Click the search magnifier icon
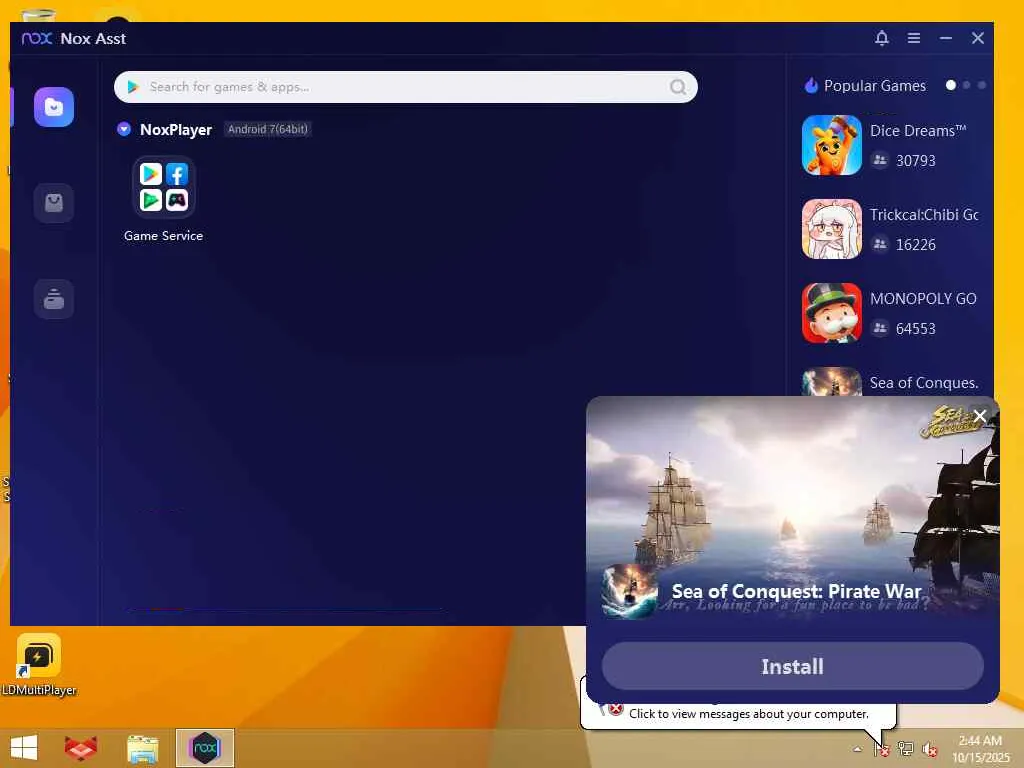 click(x=678, y=87)
